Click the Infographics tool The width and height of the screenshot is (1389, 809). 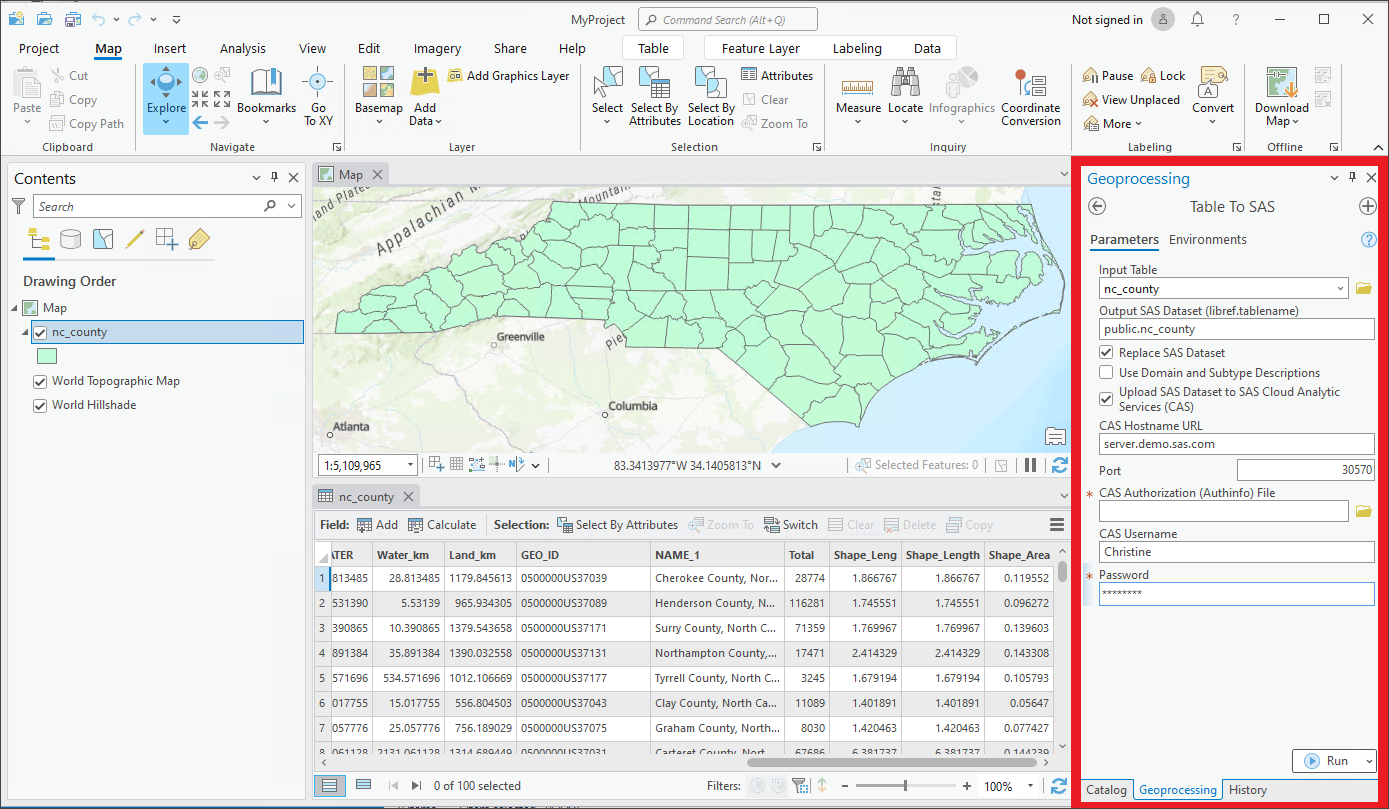point(961,90)
